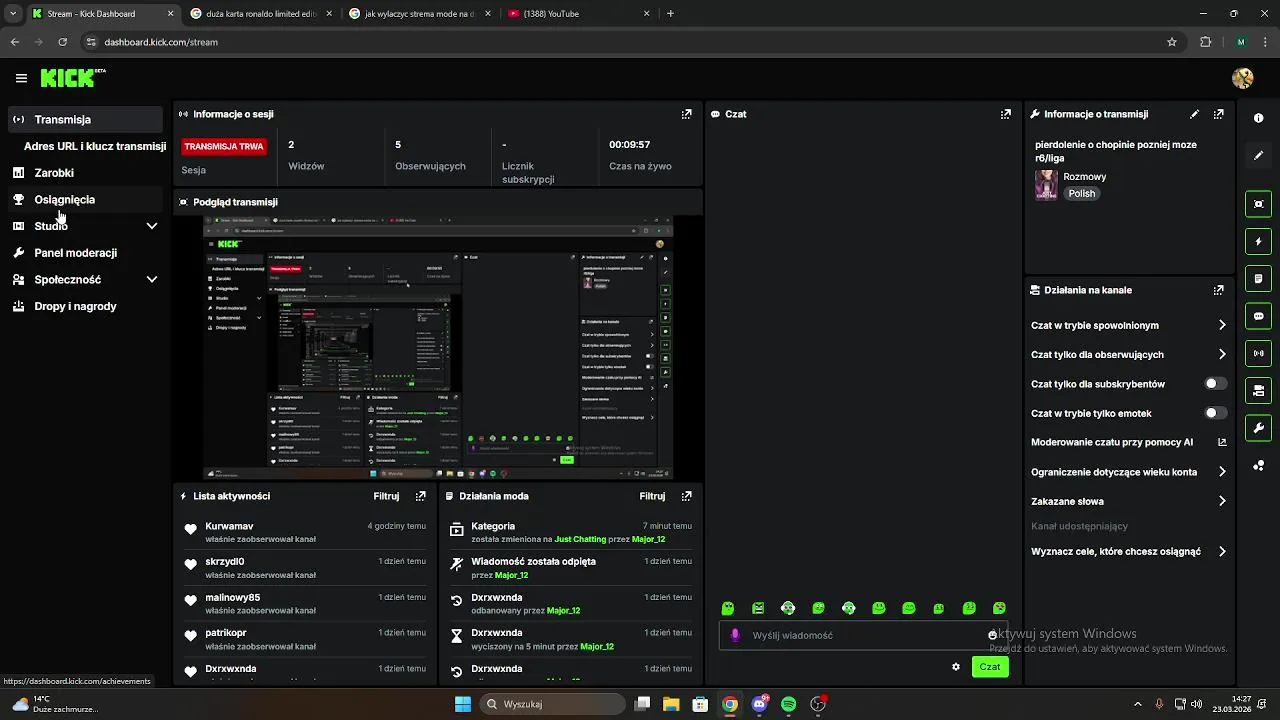Pop out the Działania na kanale panel

[x=1218, y=290]
